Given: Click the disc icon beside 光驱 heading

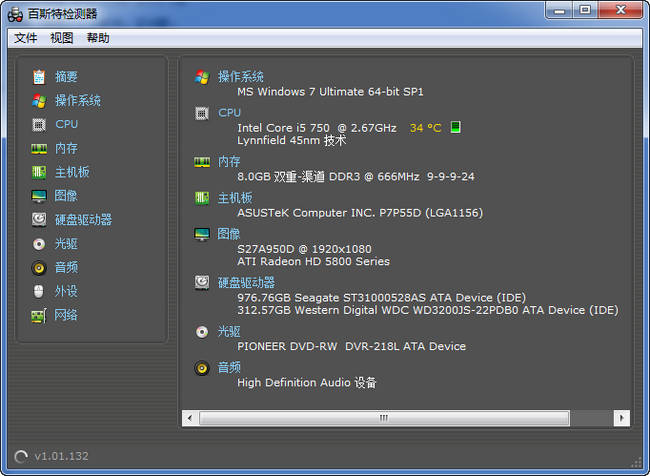Looking at the screenshot, I should point(202,332).
